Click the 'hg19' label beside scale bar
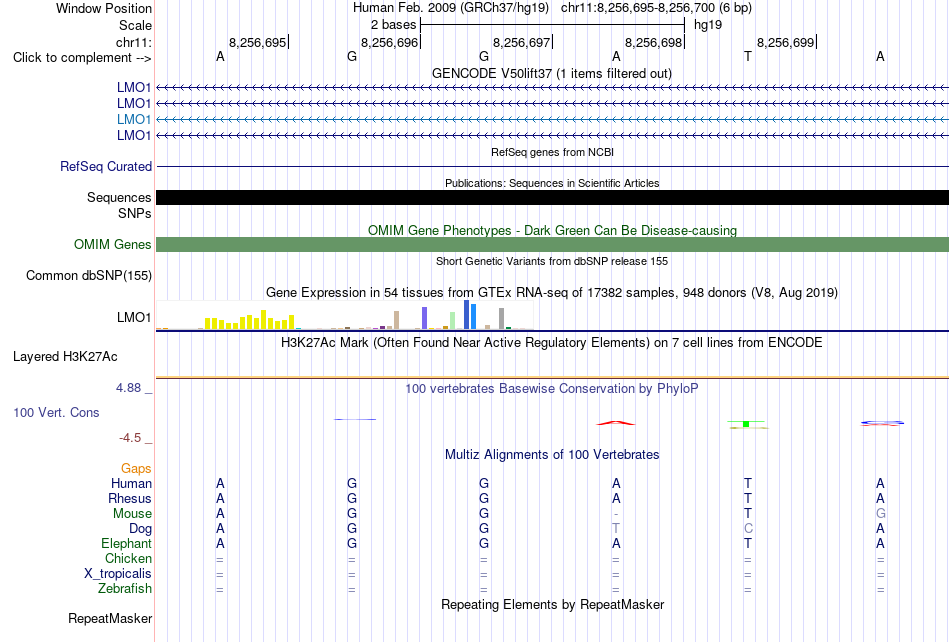 (708, 25)
